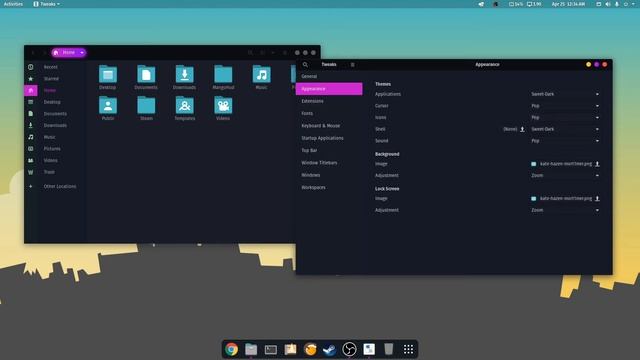The width and height of the screenshot is (640, 360).
Task: Open the dock Trash icon
Action: [389, 349]
